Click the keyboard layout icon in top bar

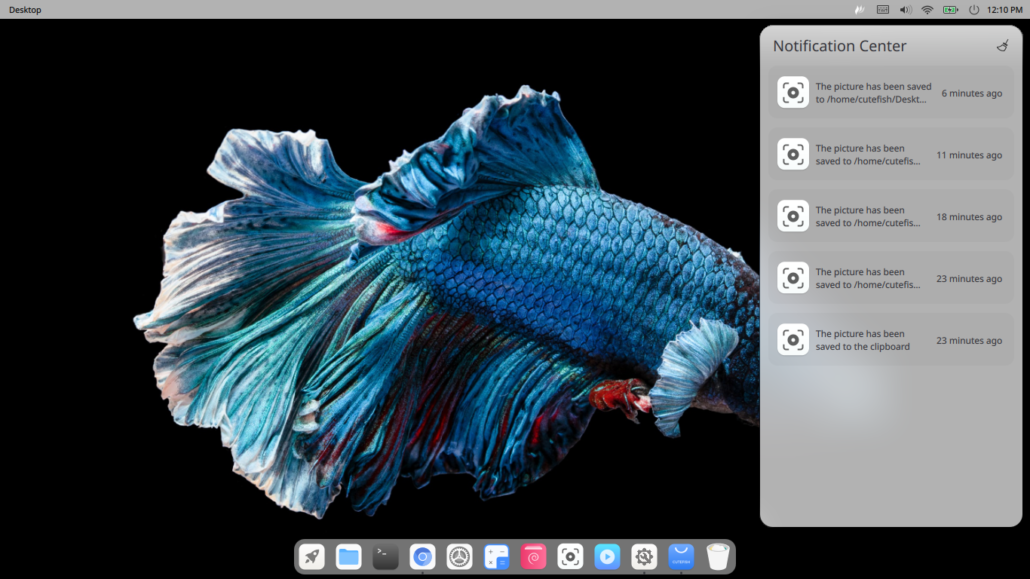pyautogui.click(x=883, y=10)
